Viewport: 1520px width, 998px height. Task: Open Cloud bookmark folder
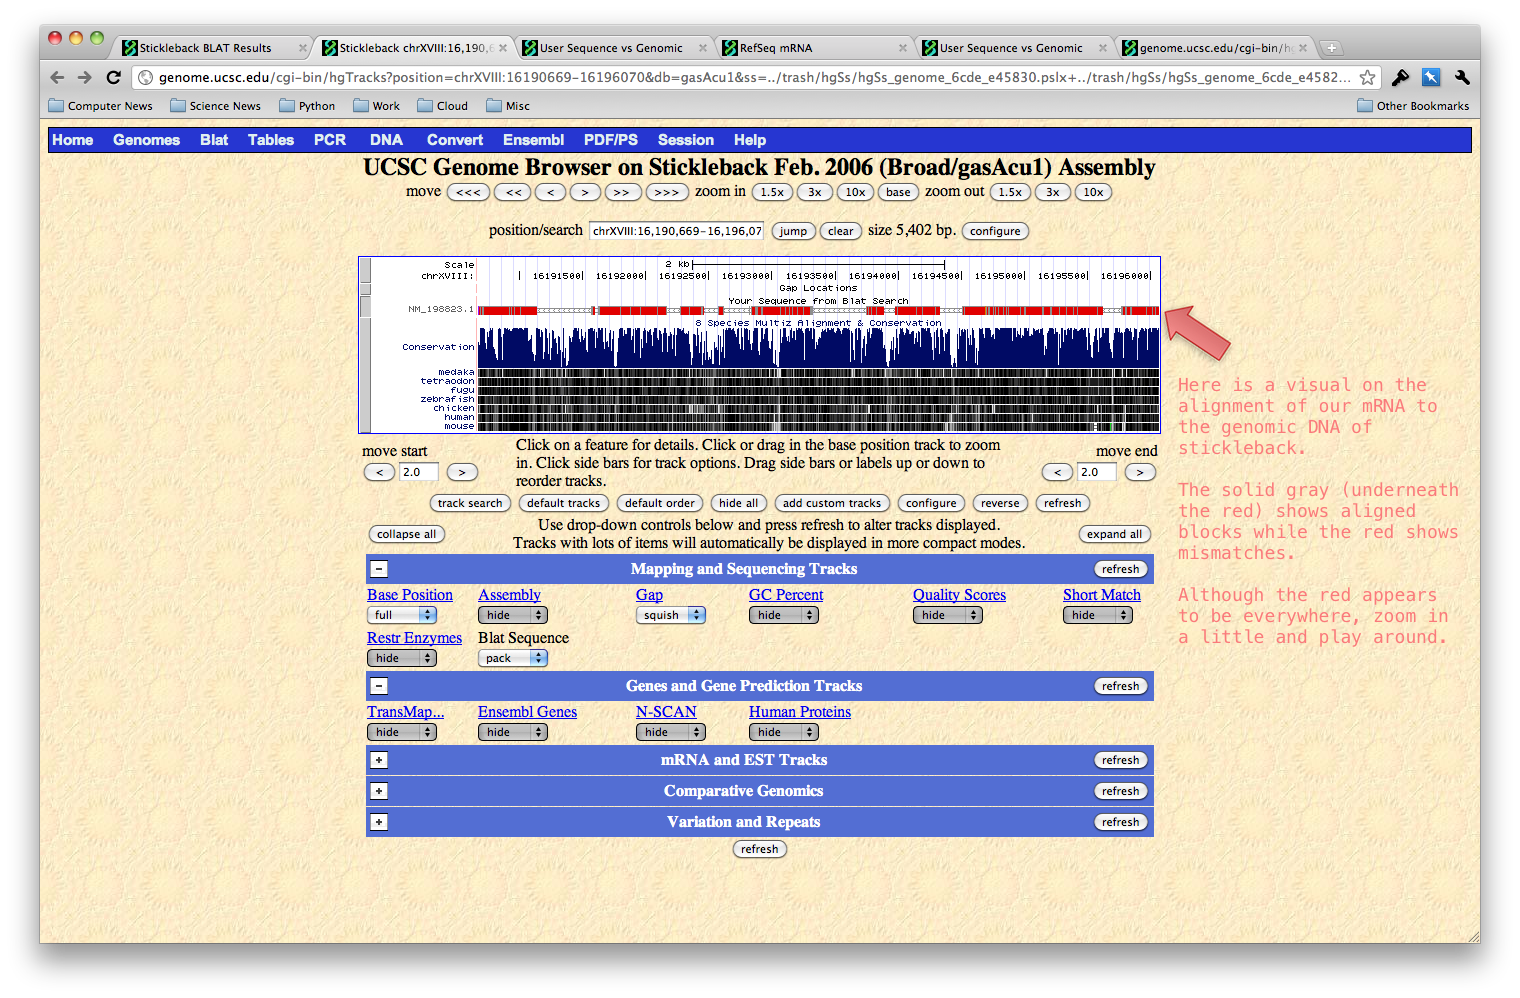pos(442,106)
